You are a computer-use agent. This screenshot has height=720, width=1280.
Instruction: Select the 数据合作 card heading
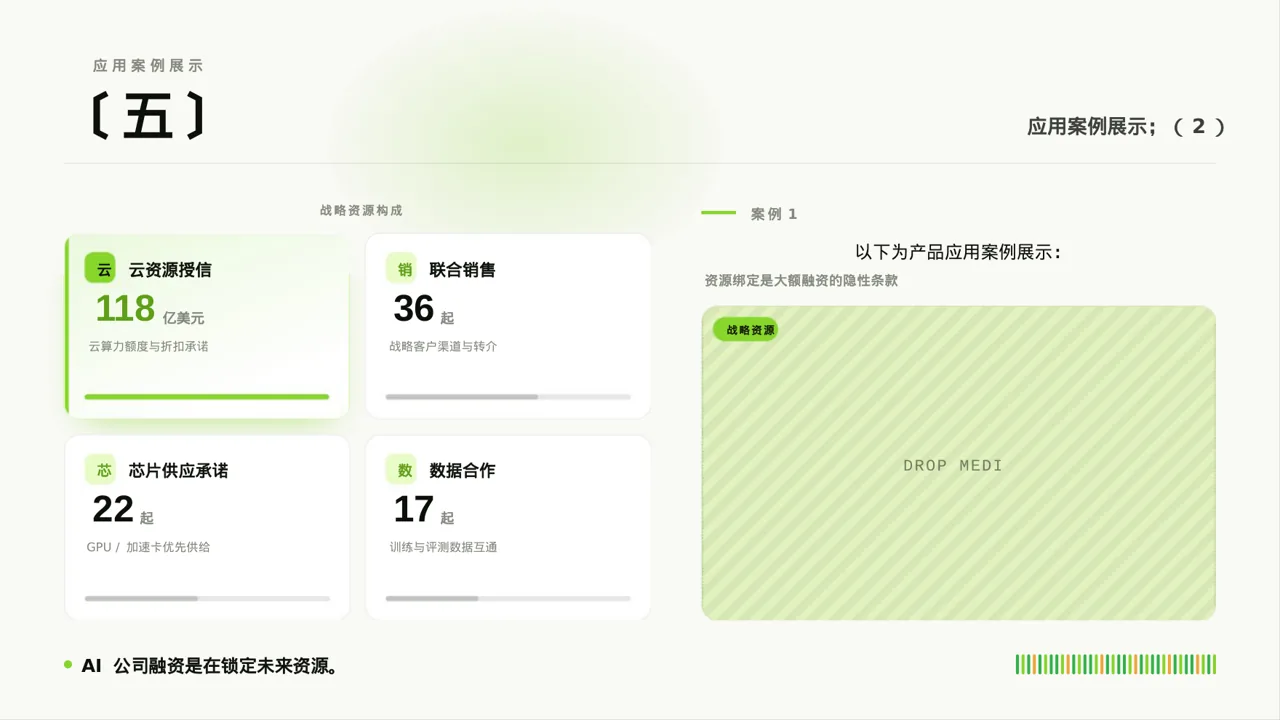pyautogui.click(x=462, y=471)
